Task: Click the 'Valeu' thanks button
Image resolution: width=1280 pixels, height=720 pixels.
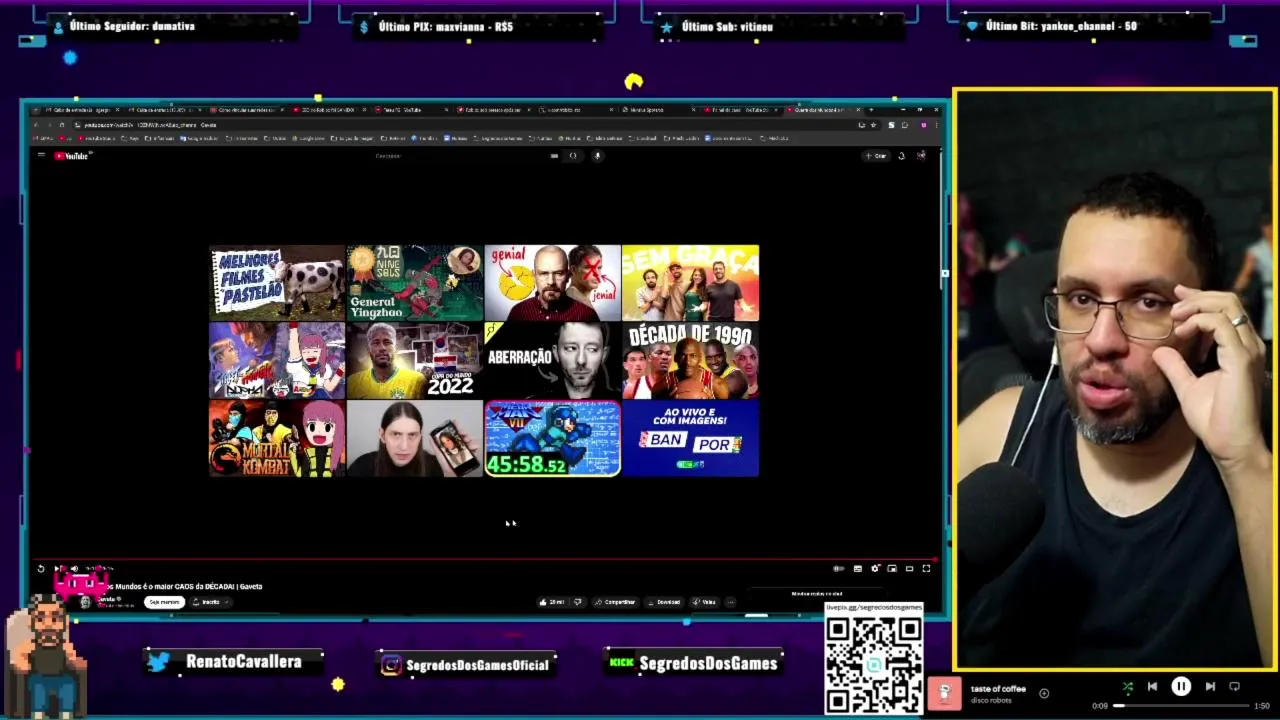Action: (704, 602)
